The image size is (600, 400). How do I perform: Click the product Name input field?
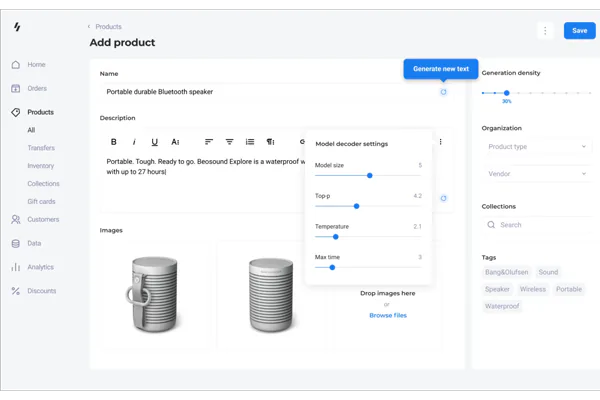276,92
